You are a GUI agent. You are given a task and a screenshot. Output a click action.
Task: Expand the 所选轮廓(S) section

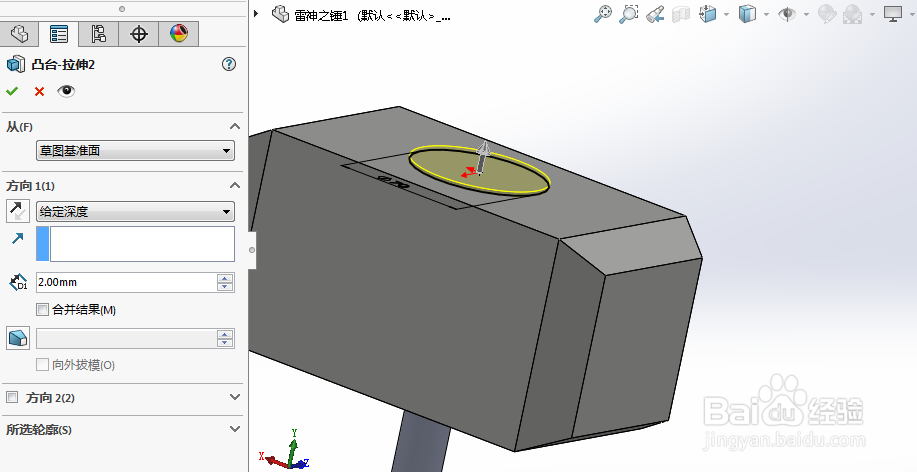click(235, 429)
